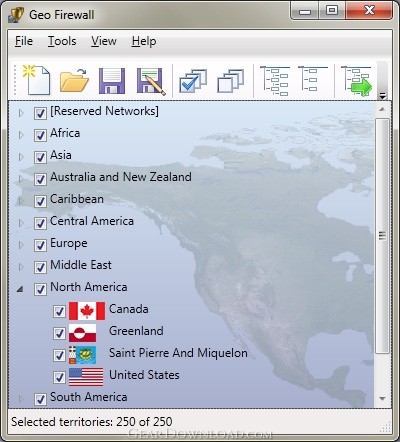400x442 pixels.
Task: Open the Help menu
Action: 144,41
